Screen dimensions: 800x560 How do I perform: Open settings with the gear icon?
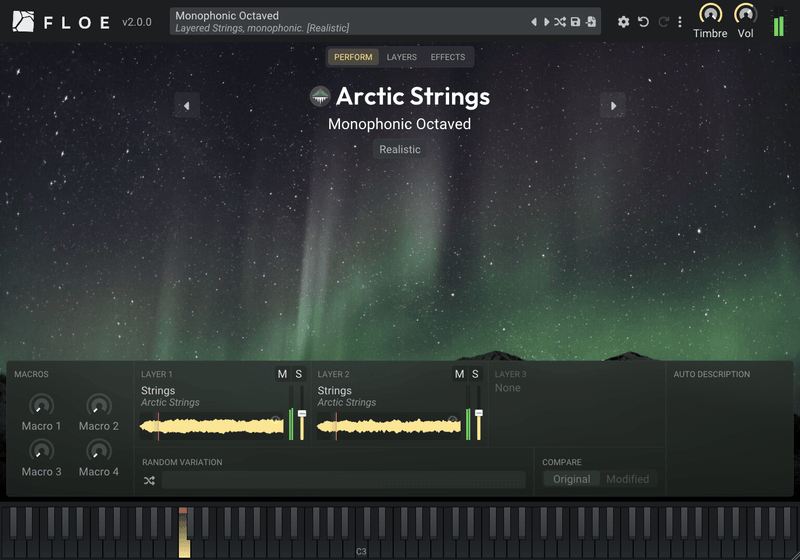623,22
